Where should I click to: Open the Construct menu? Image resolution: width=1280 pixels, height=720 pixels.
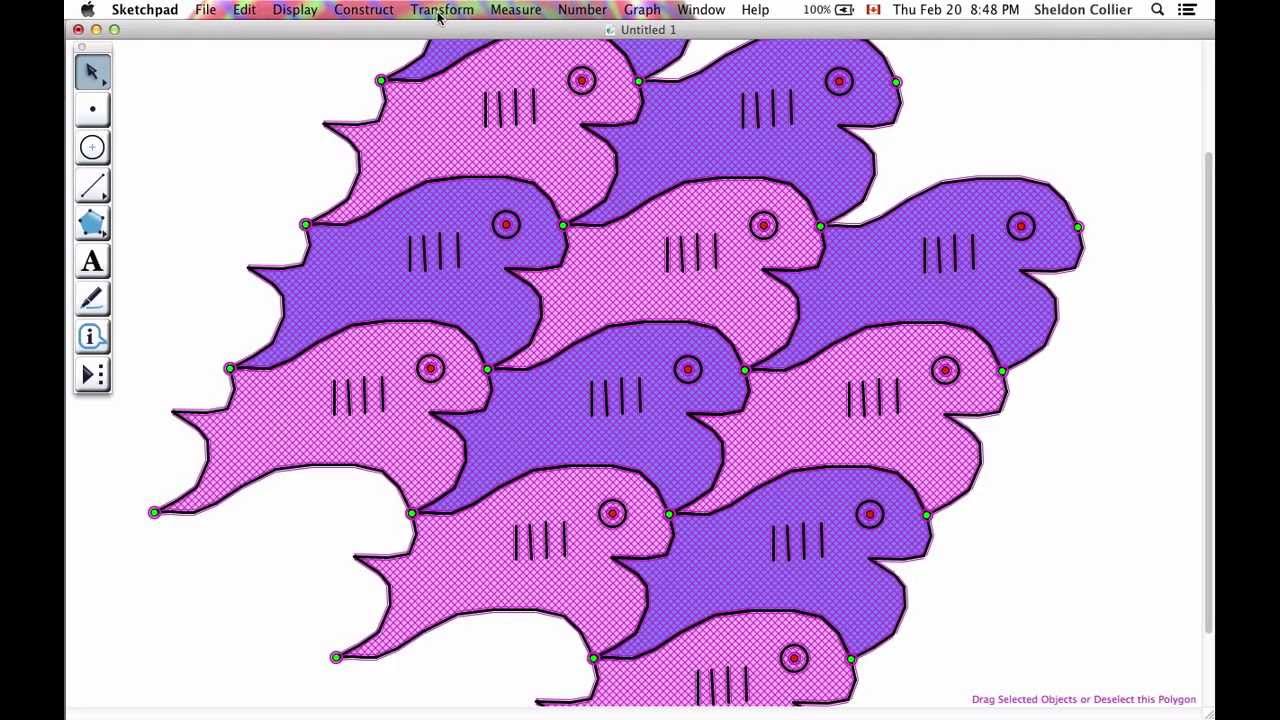click(364, 10)
